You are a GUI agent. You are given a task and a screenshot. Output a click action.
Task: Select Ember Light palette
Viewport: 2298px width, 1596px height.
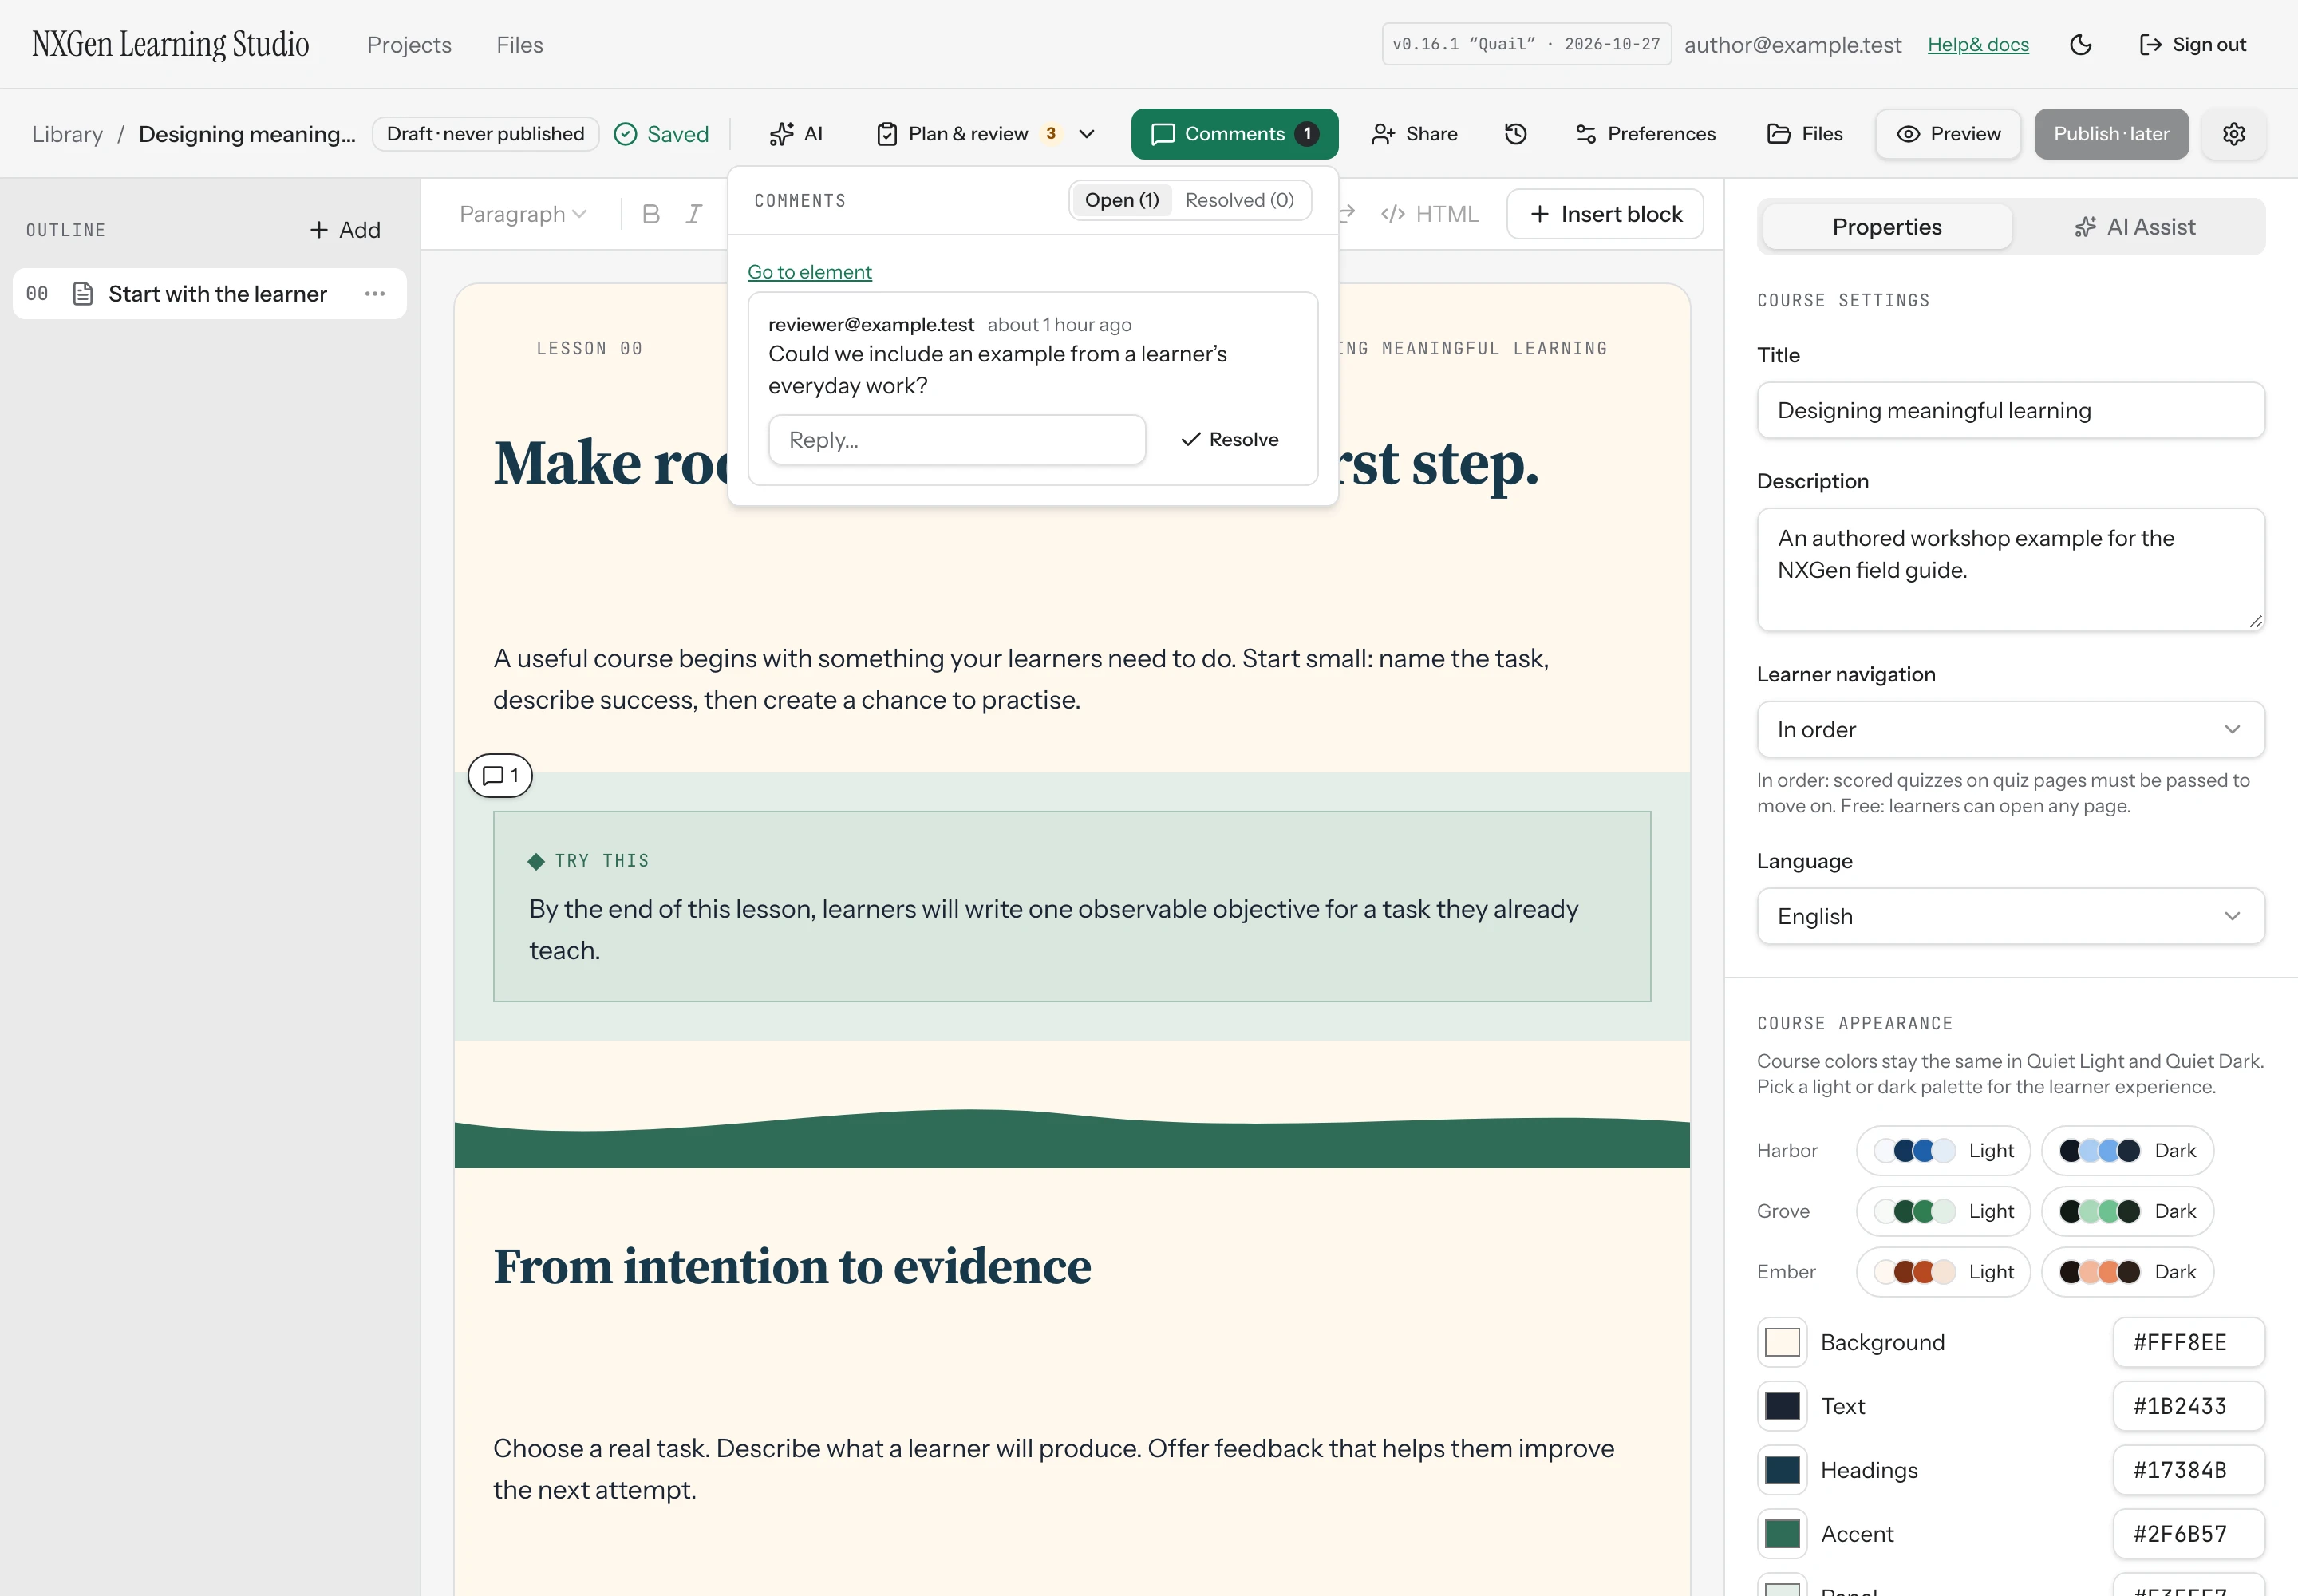[x=1943, y=1272]
